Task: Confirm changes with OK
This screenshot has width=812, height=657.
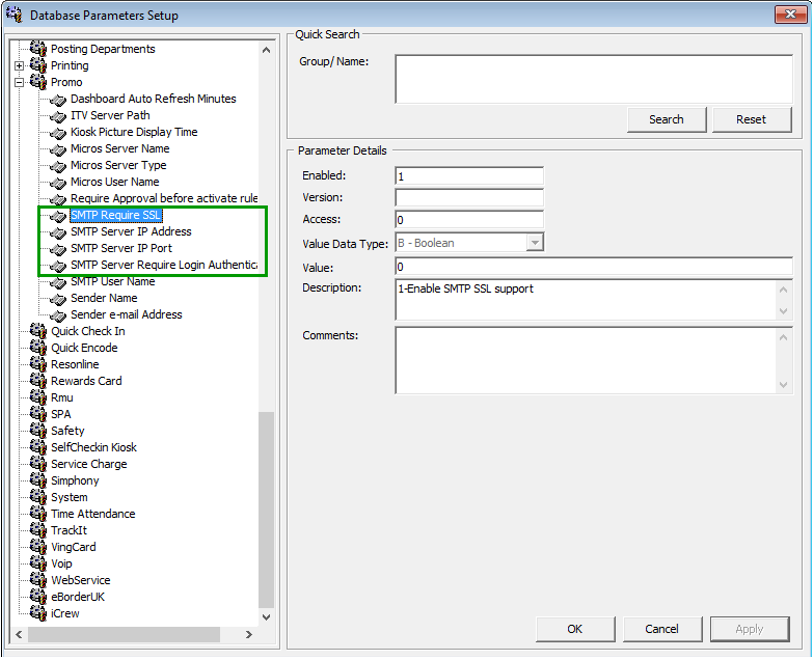Action: (575, 629)
